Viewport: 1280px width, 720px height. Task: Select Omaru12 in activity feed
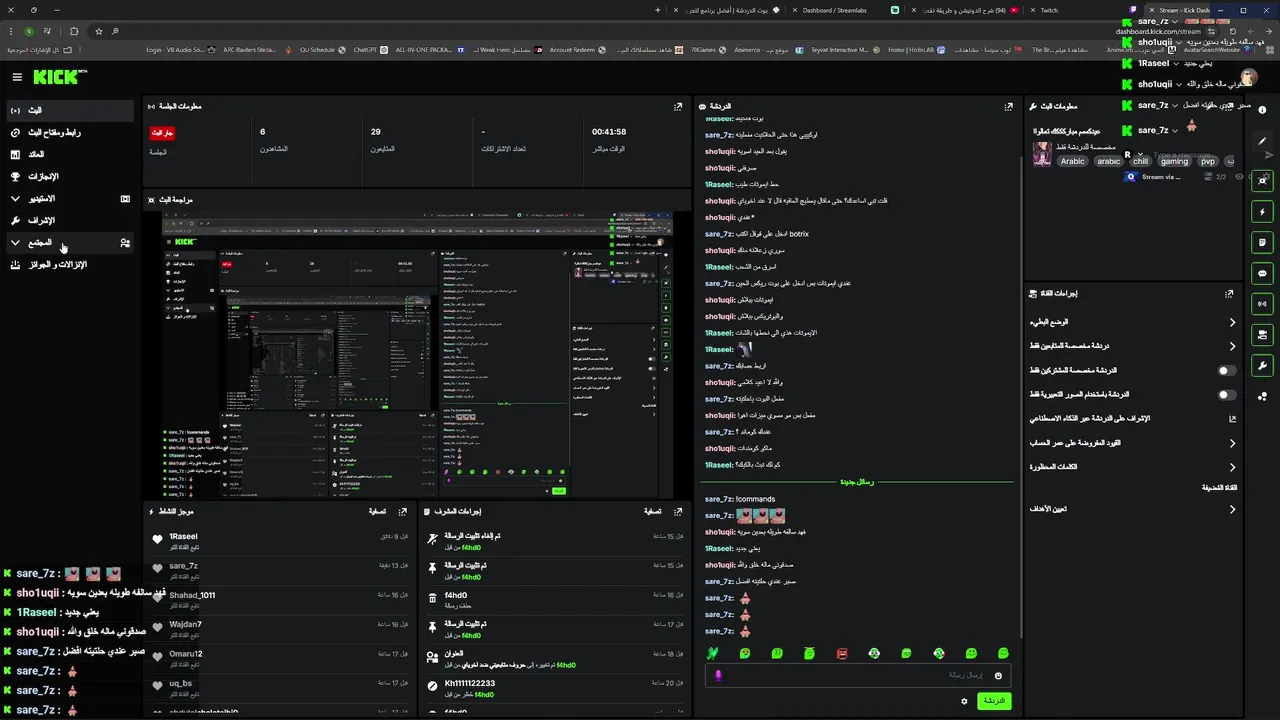tap(185, 654)
